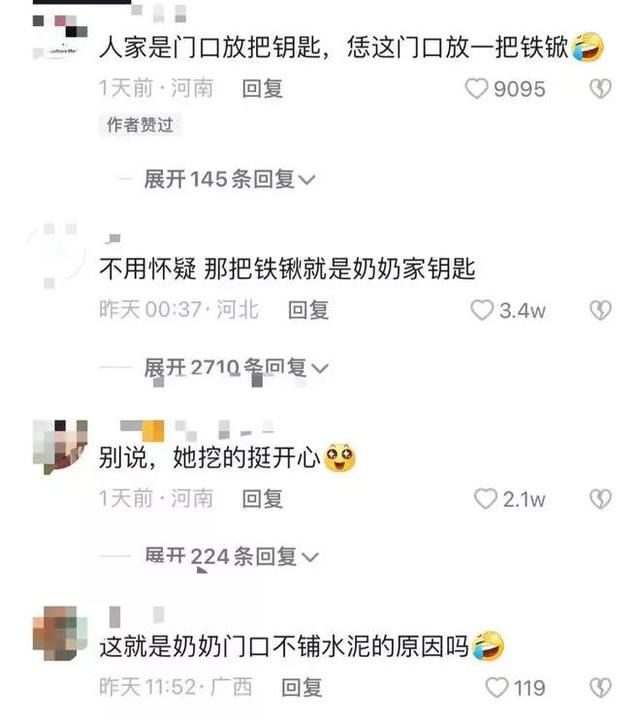This screenshot has height=720, width=640.
Task: Reply to the 1天前·河南 铁锨 comment
Action: pyautogui.click(x=262, y=89)
